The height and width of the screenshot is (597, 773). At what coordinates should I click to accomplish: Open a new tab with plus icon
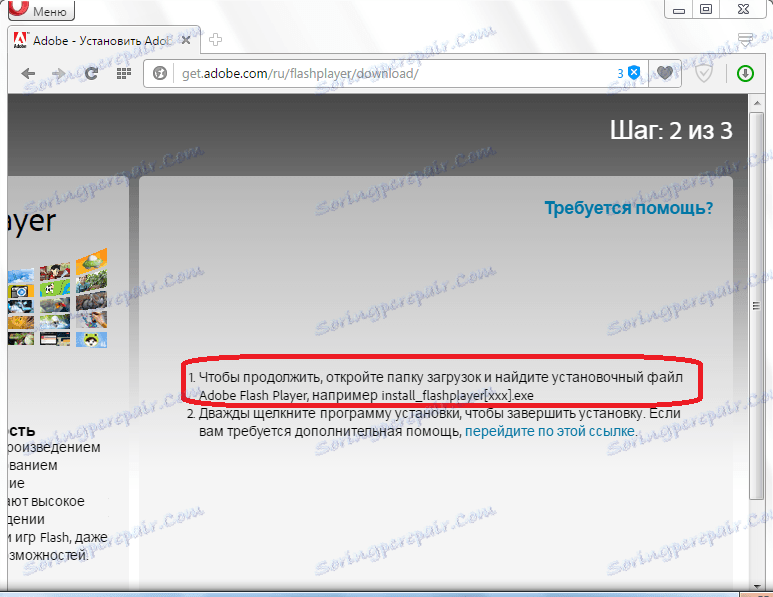[x=215, y=40]
